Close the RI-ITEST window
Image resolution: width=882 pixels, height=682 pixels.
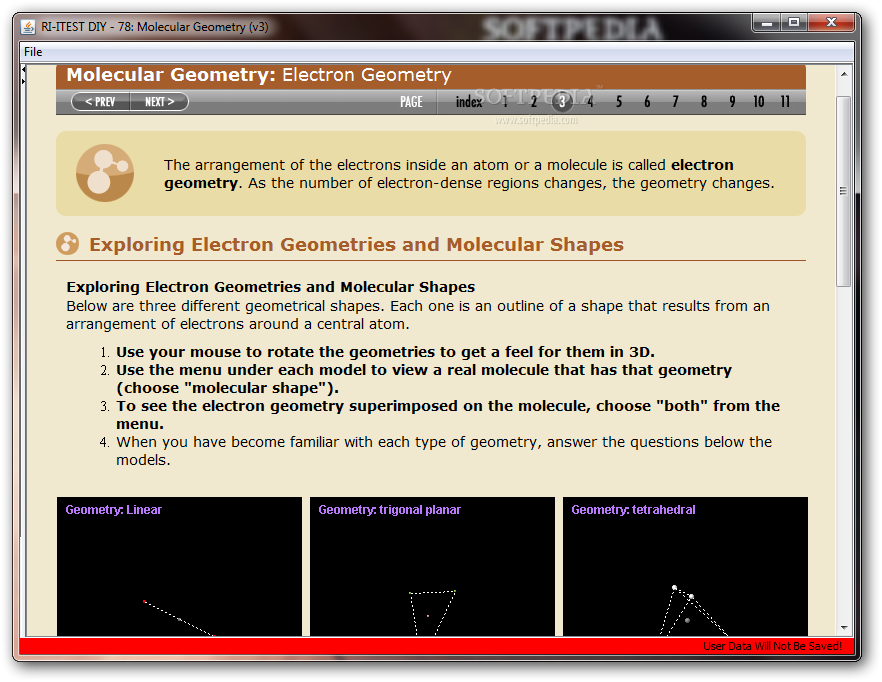831,23
